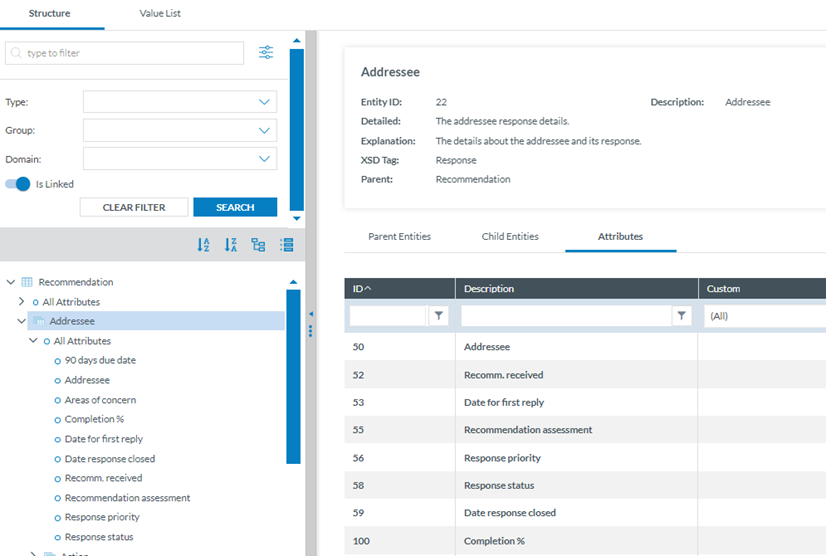Click the Recommendation table icon in tree
This screenshot has height=556, width=826.
coord(27,282)
